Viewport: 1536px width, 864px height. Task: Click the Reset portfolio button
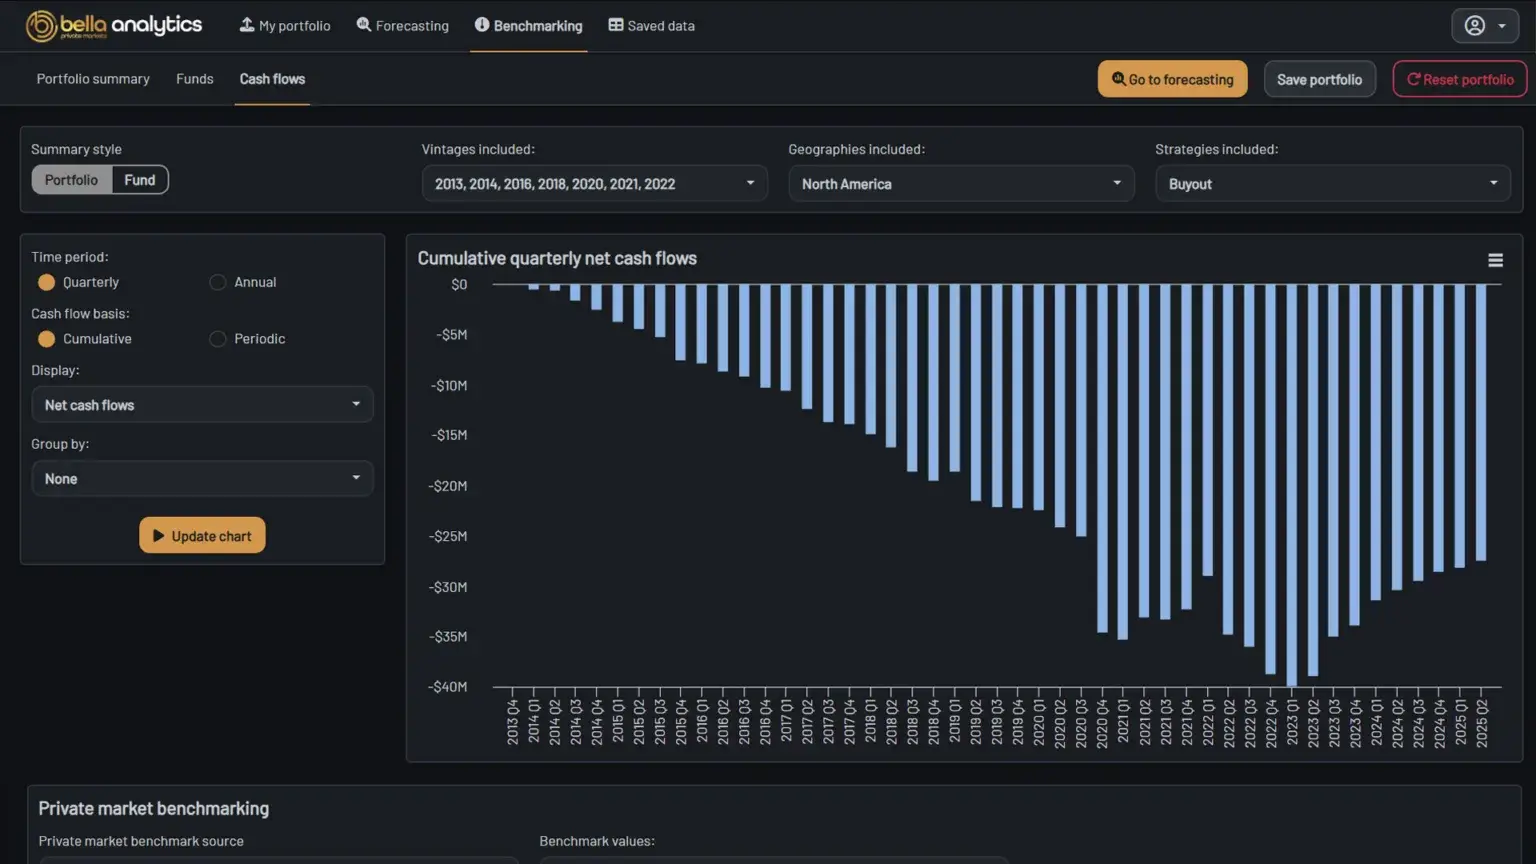coord(1460,79)
